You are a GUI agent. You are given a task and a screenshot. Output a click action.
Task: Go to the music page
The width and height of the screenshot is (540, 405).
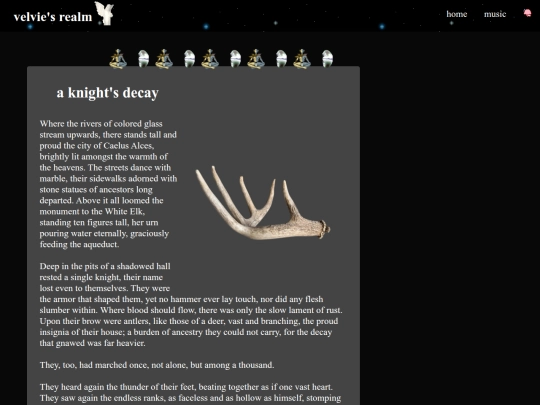coord(495,14)
